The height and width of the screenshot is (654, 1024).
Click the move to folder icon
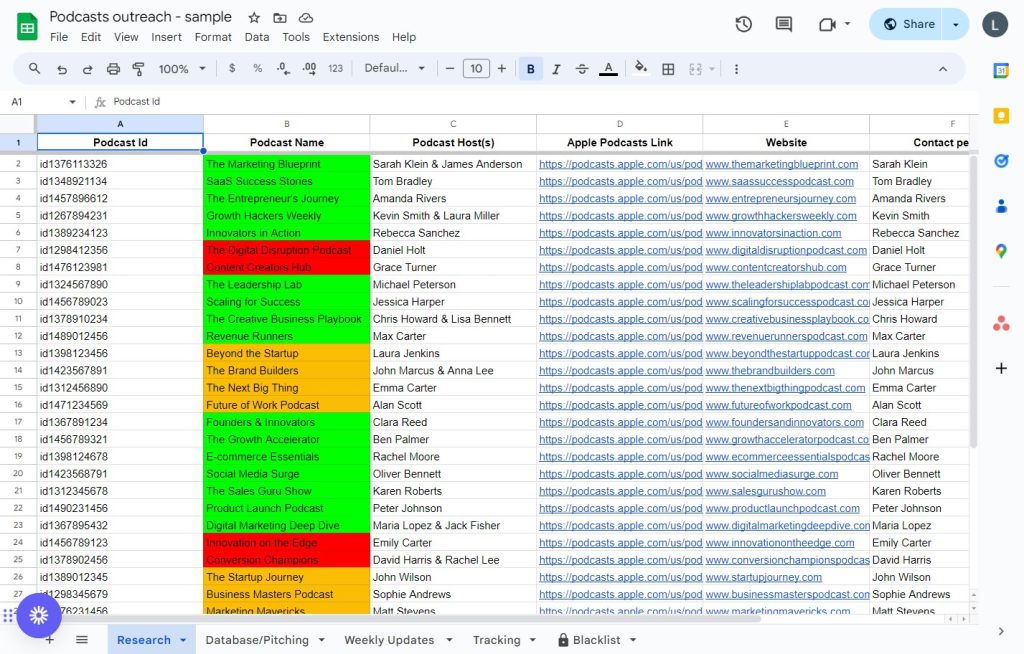(x=280, y=18)
